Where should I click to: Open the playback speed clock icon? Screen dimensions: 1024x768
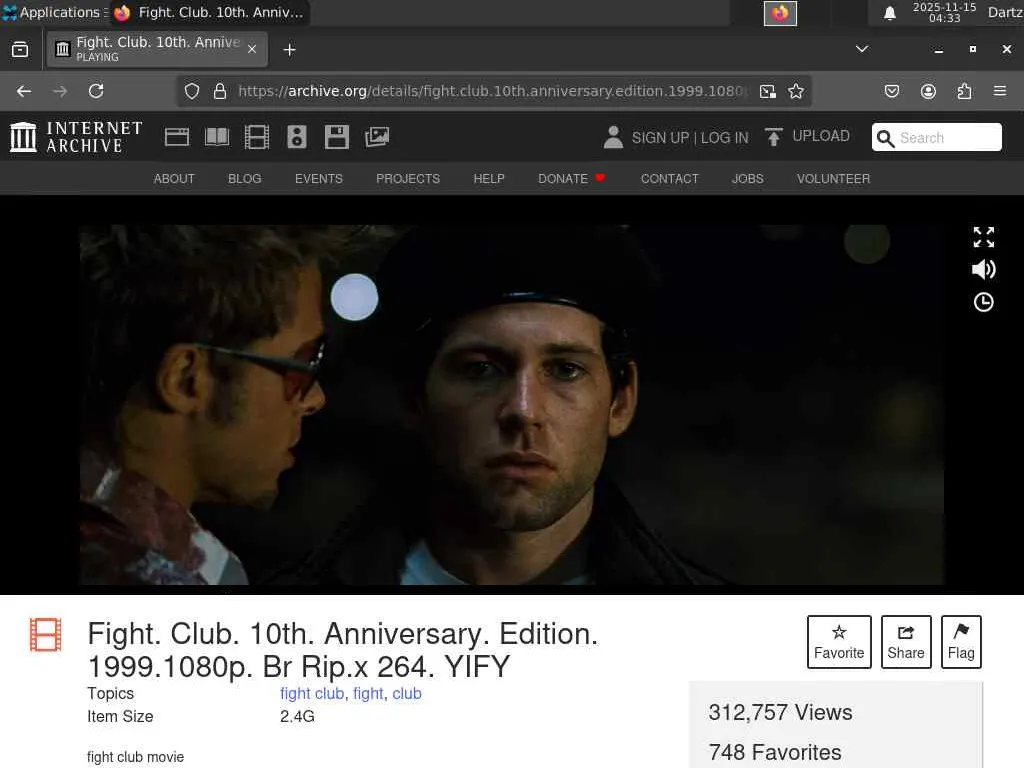tap(984, 302)
